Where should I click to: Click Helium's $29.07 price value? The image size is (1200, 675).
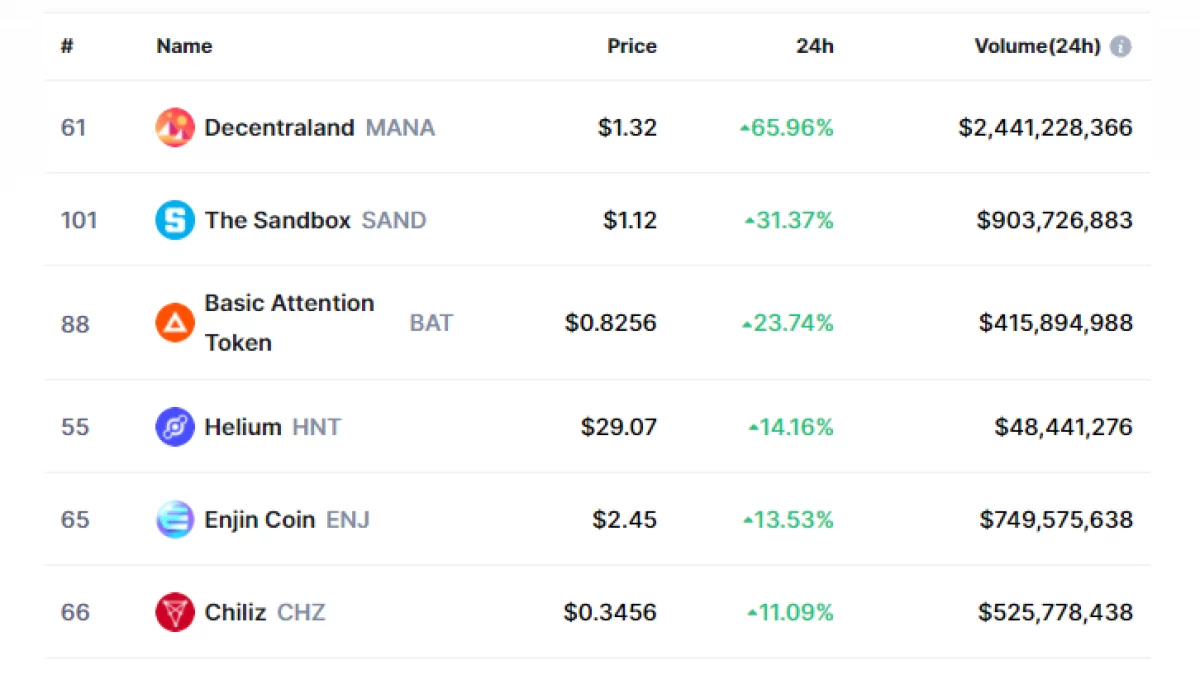point(619,427)
